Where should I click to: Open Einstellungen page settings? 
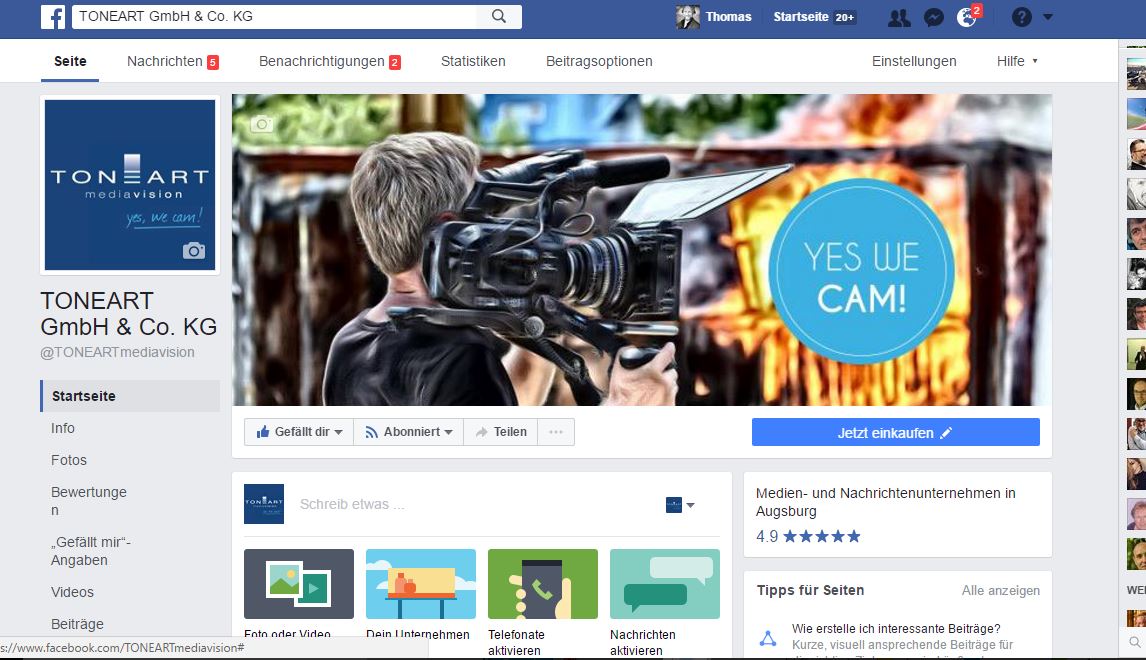tap(914, 61)
